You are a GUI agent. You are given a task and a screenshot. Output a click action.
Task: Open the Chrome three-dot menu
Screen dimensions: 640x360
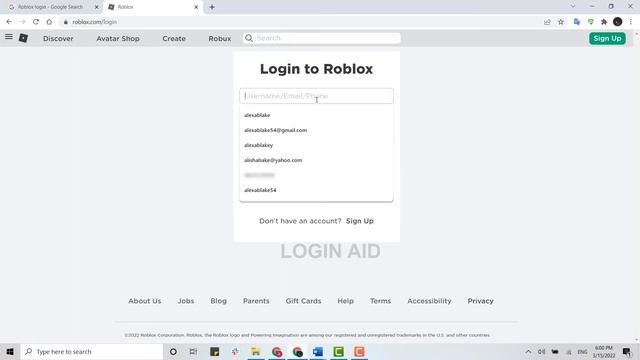(x=631, y=22)
